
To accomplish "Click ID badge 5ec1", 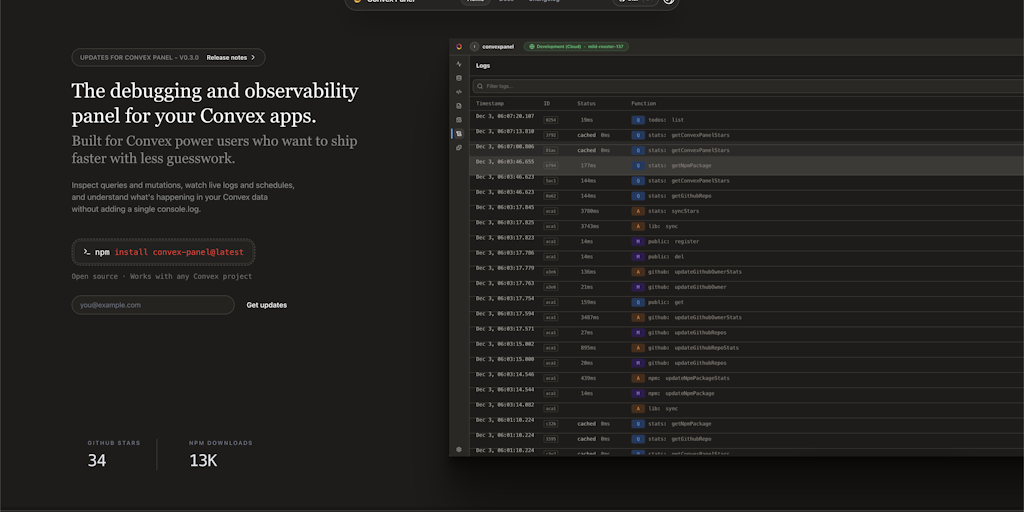I will (x=551, y=181).
